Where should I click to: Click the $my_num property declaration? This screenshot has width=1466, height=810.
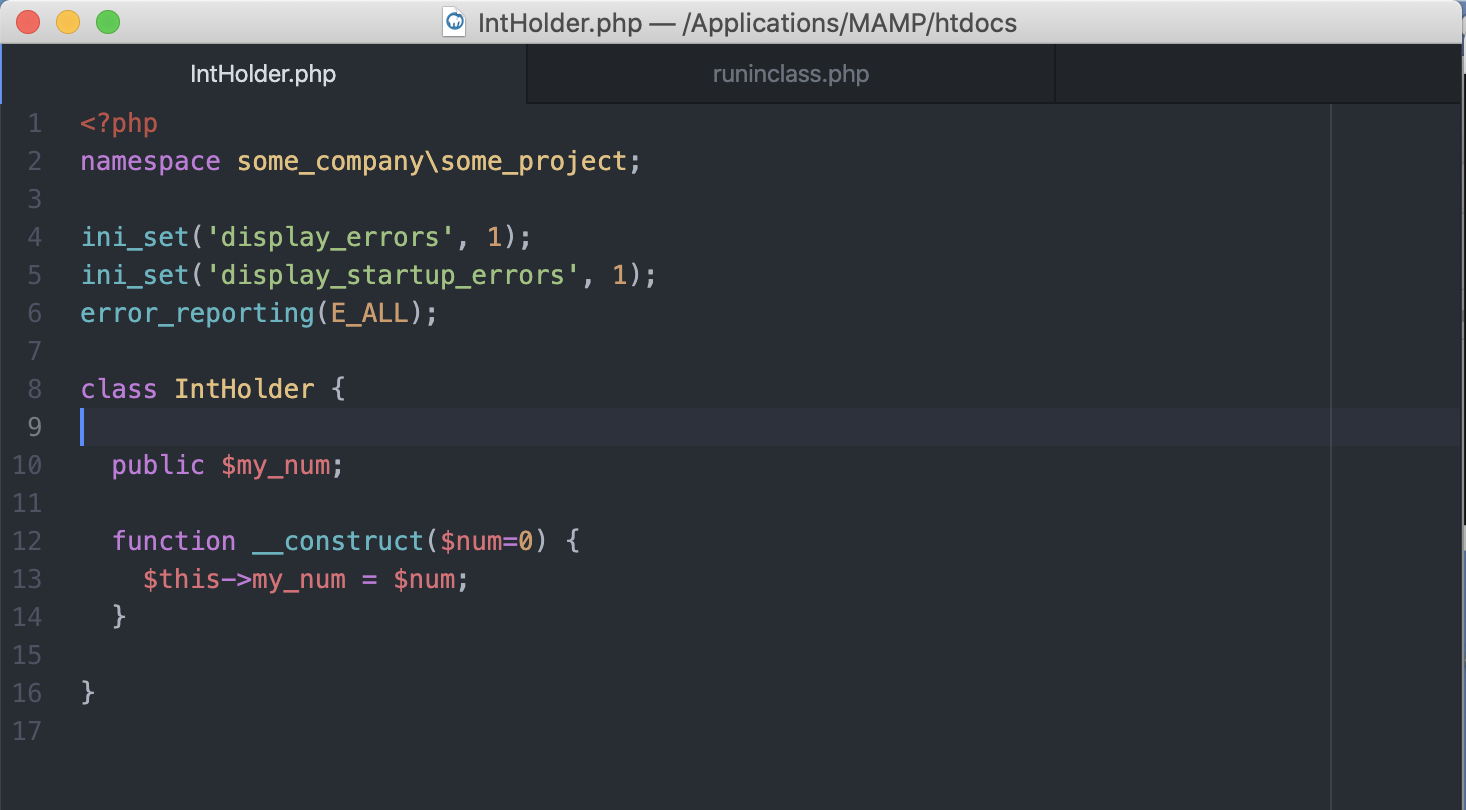(281, 465)
